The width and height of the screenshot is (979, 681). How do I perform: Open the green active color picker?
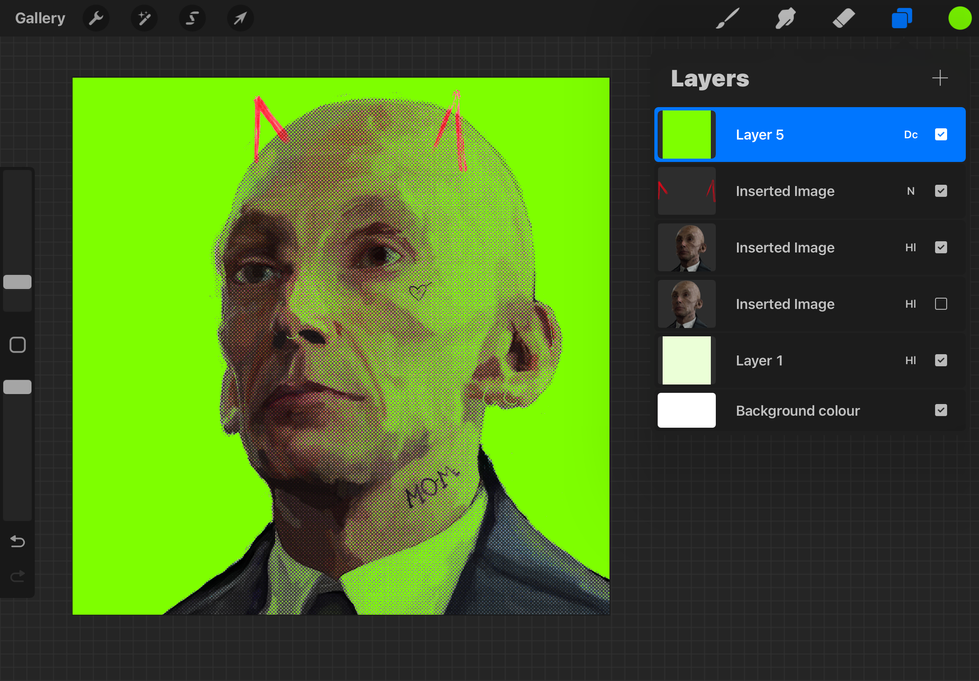[960, 18]
